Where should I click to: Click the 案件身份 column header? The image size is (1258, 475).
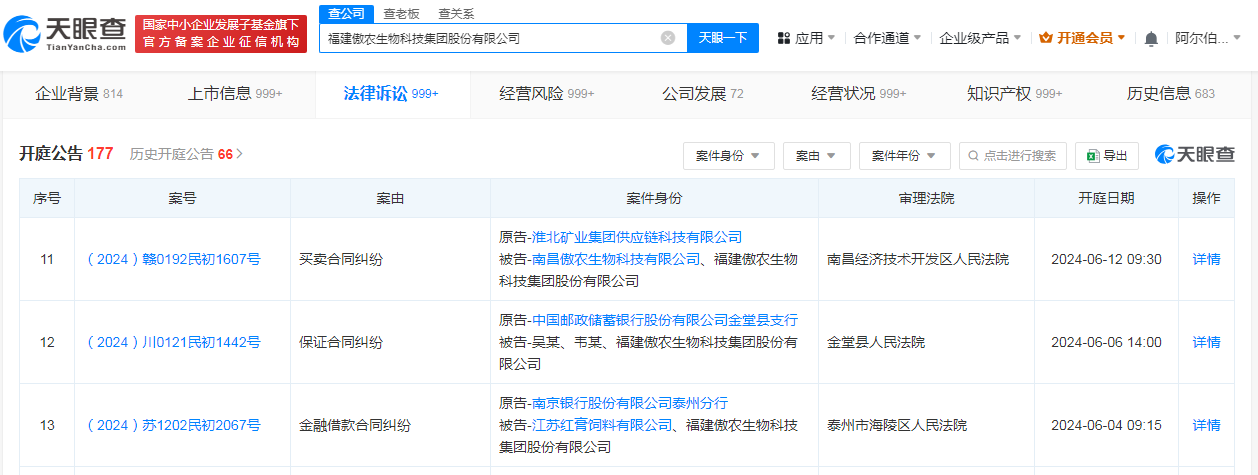click(654, 198)
